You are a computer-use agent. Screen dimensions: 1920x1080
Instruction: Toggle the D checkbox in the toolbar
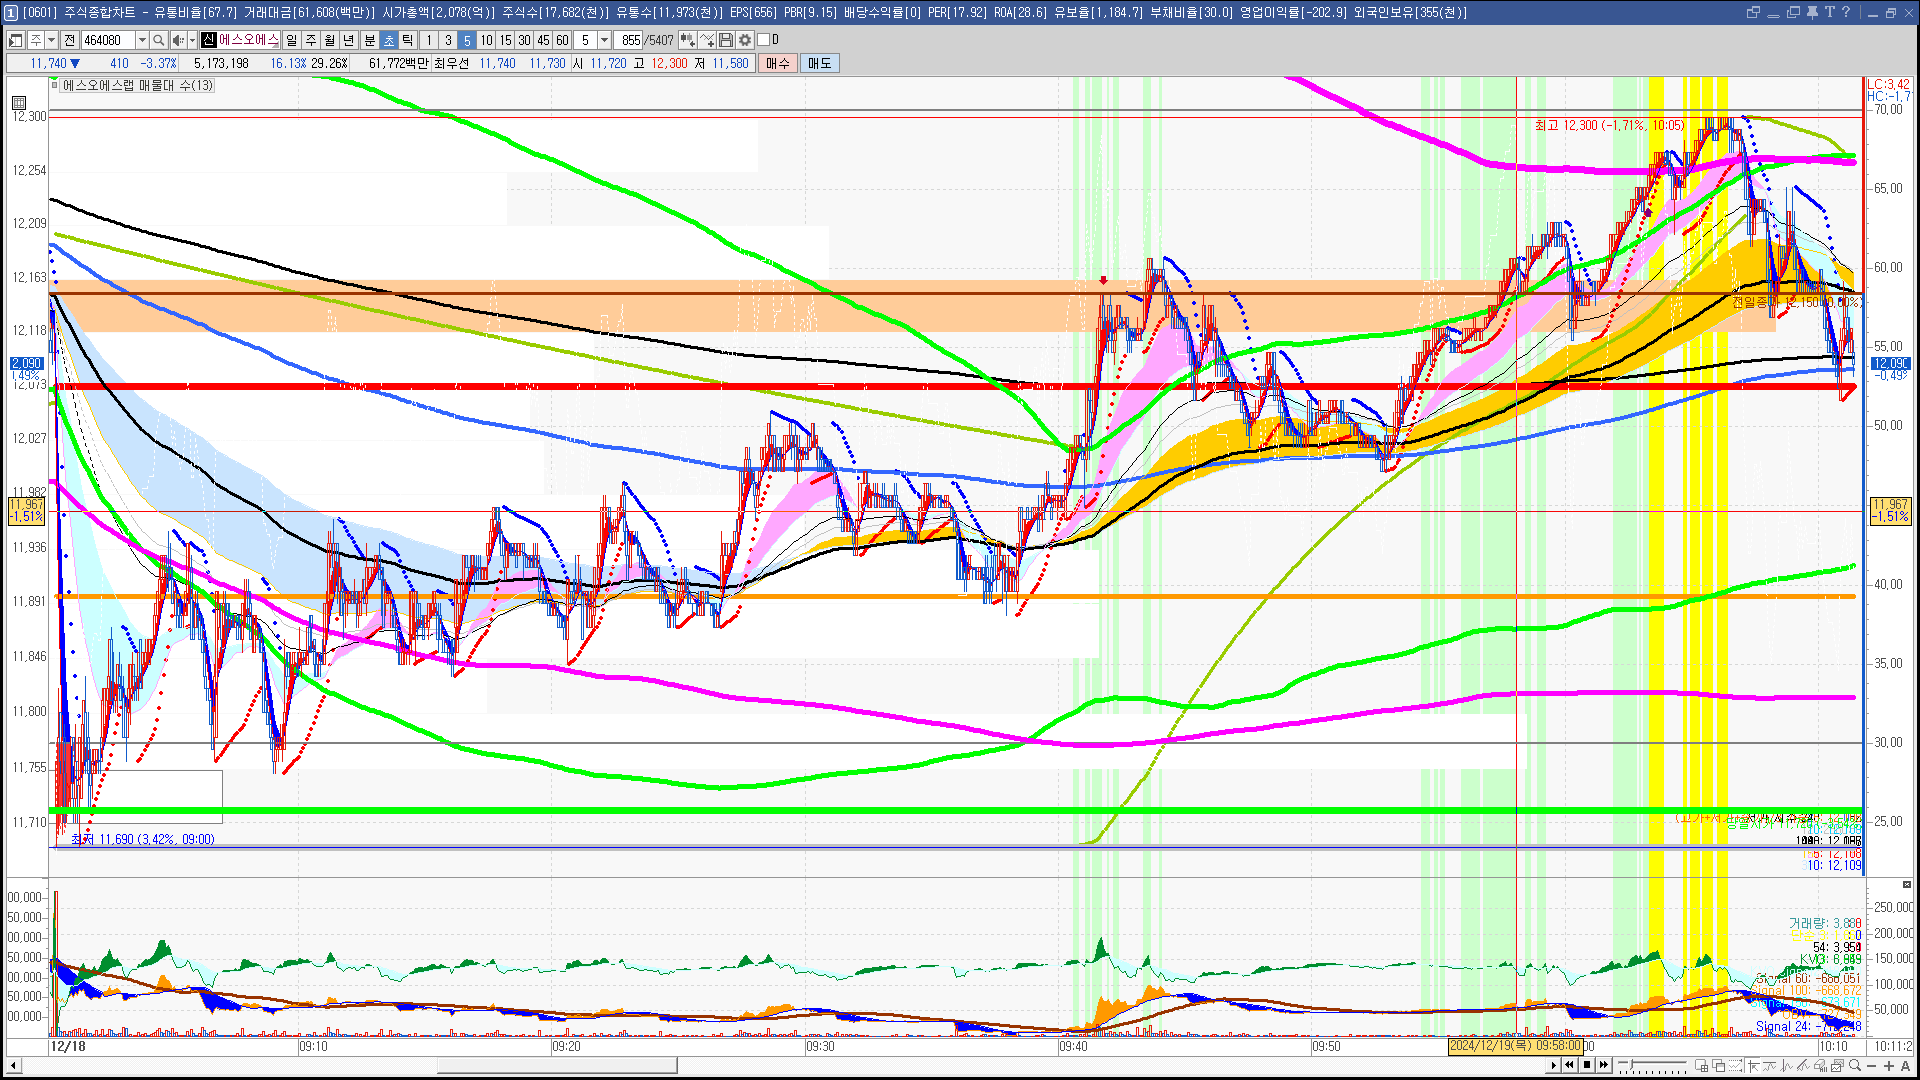(764, 40)
